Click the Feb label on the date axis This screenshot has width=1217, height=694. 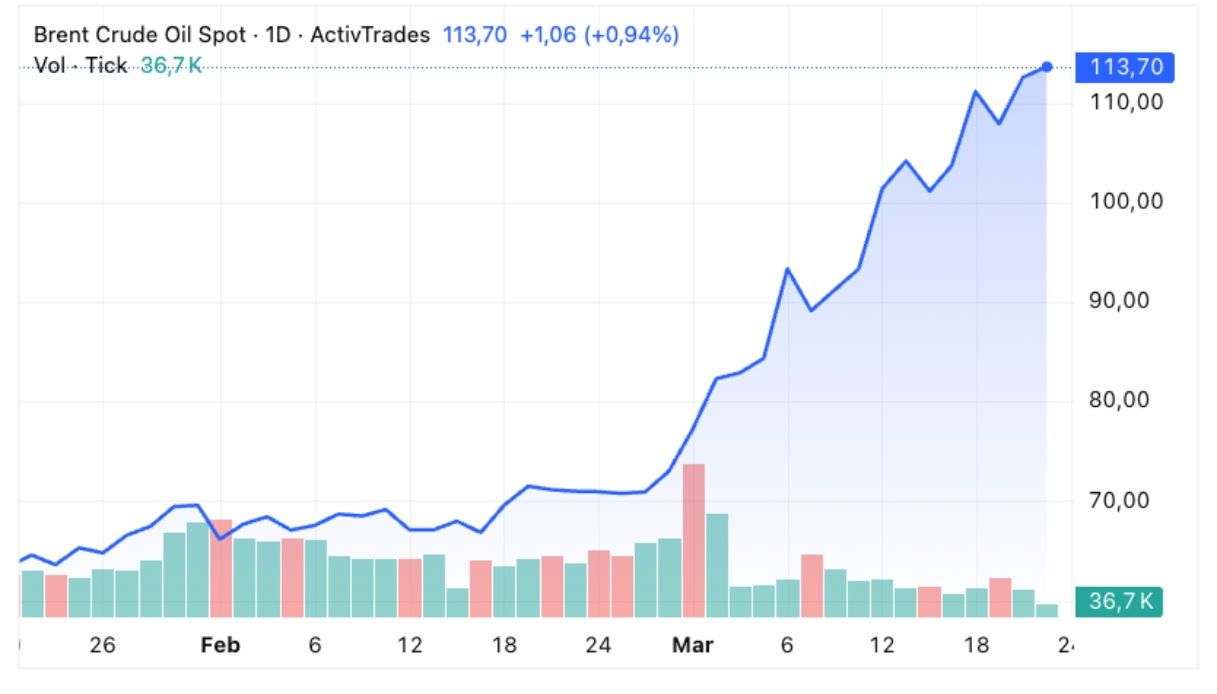click(220, 646)
